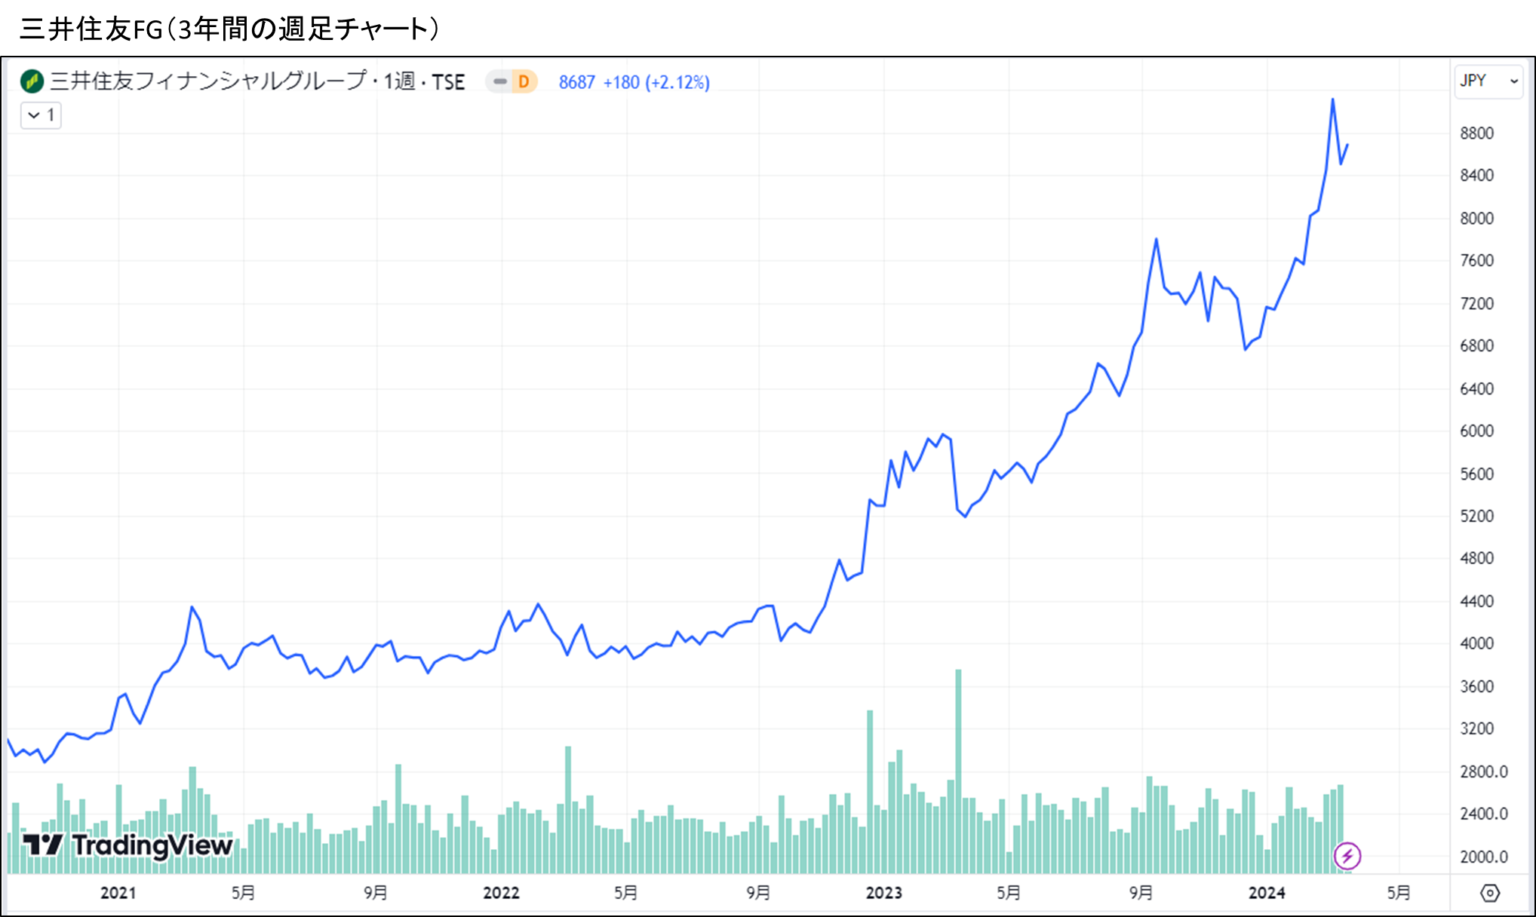
Task: Click the 2000.0 price axis label
Action: pos(1484,856)
